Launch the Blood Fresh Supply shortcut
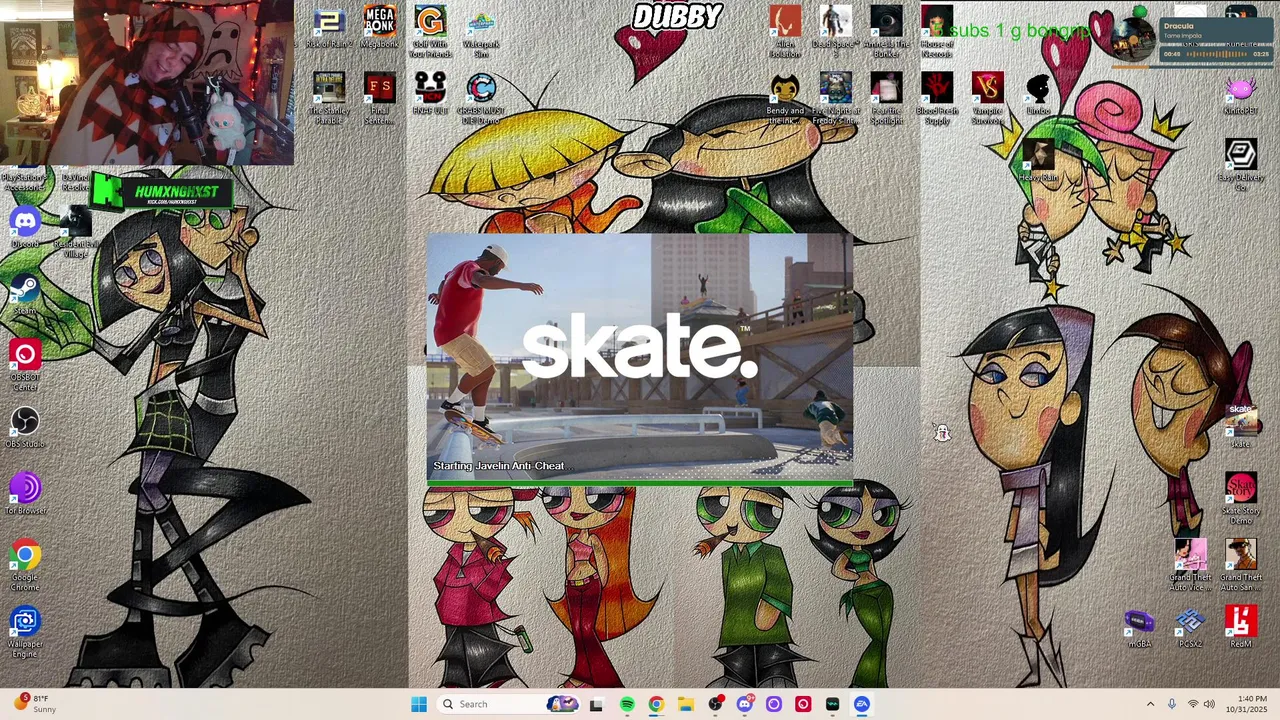Screen dimensions: 1280x720 [x=937, y=99]
